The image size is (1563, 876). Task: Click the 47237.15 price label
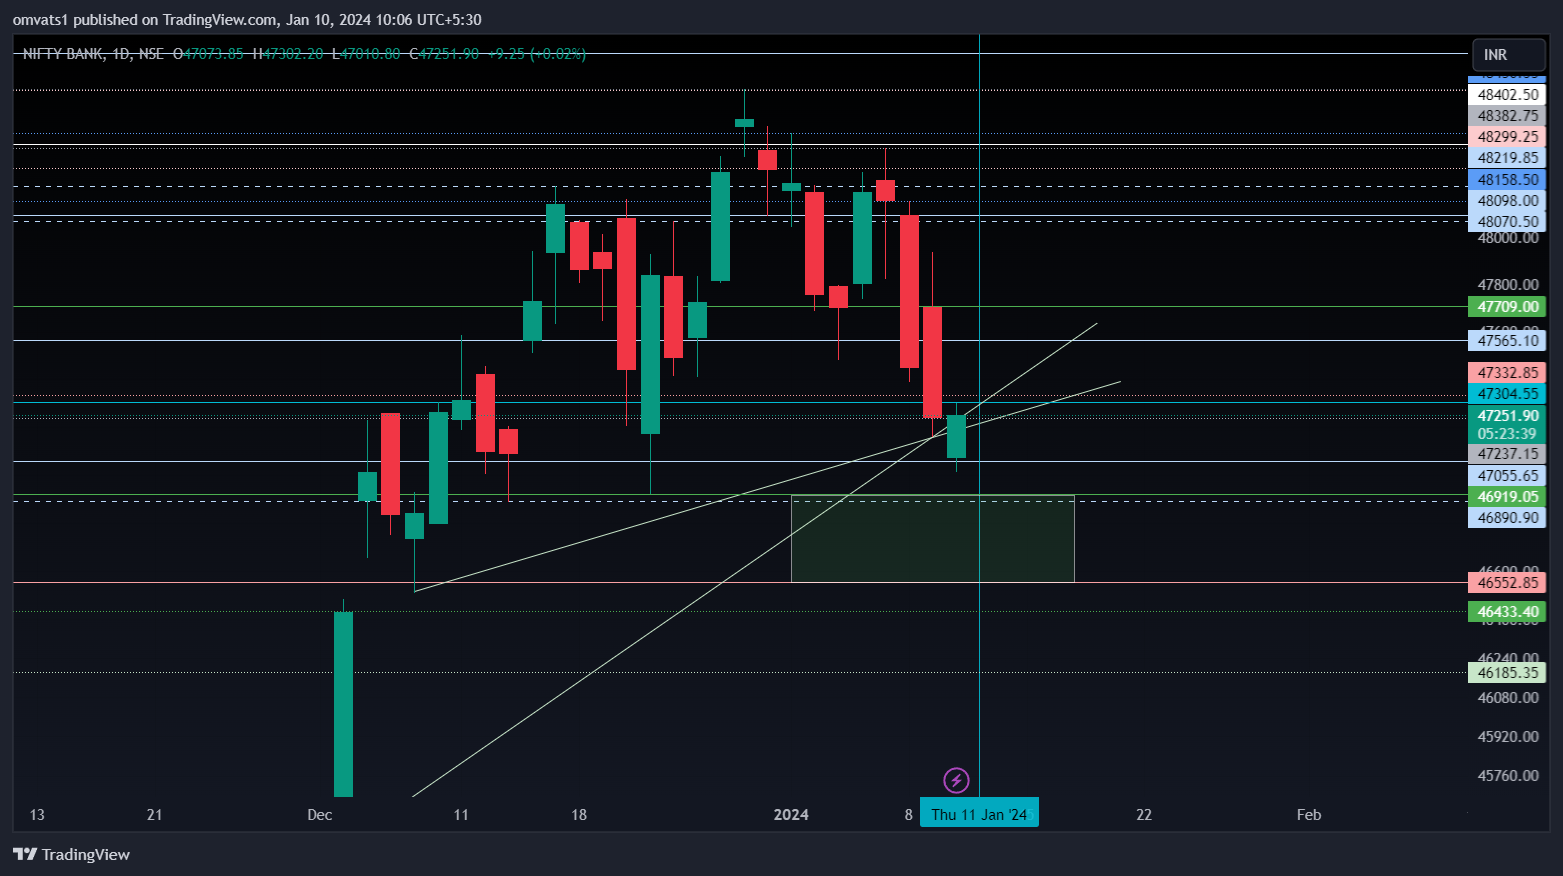click(x=1507, y=454)
